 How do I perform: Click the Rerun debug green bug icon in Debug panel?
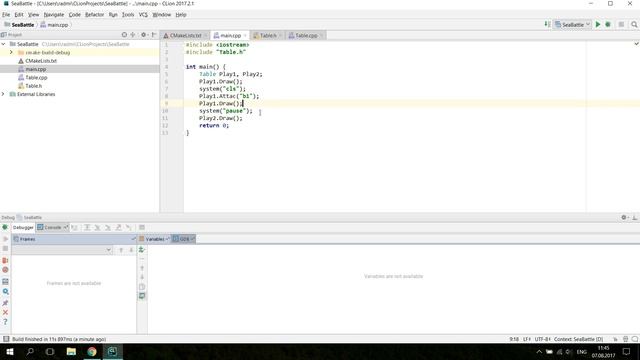[5, 227]
